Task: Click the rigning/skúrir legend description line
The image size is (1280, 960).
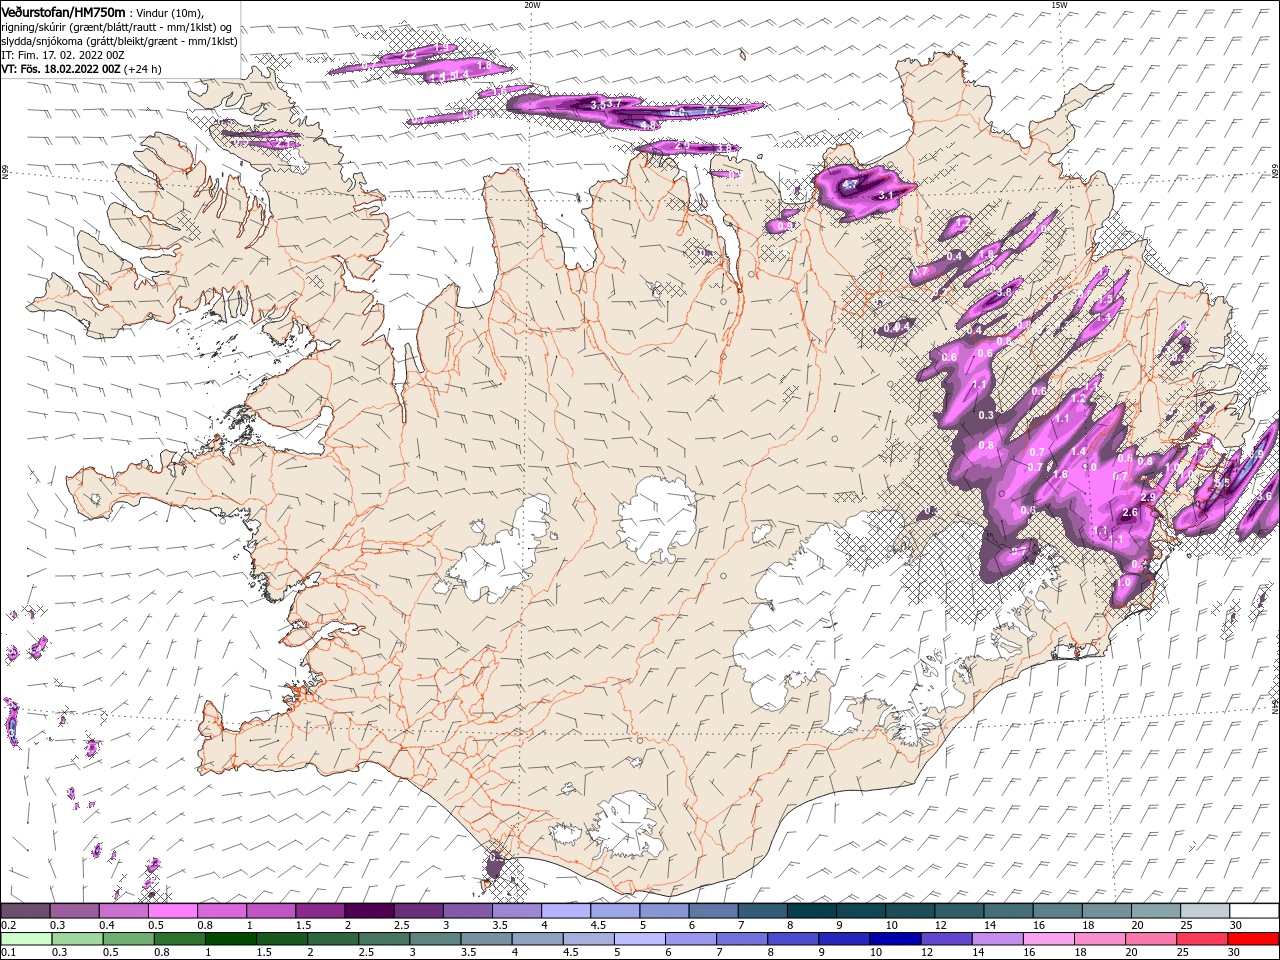Action: [x=117, y=27]
